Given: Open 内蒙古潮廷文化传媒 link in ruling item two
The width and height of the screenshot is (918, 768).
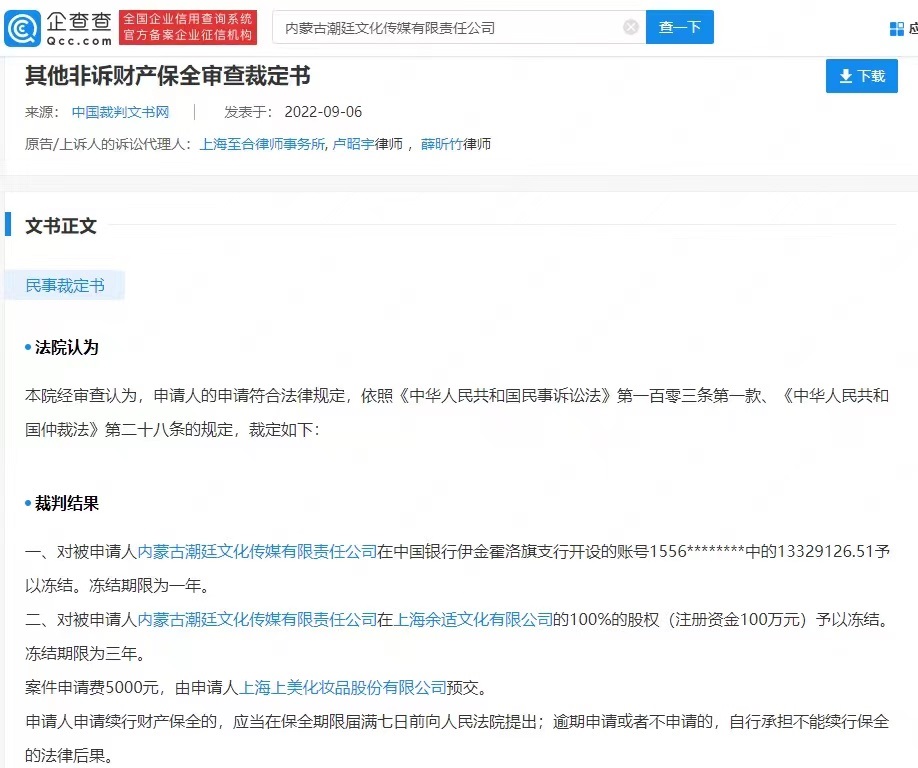Looking at the screenshot, I should [x=257, y=620].
